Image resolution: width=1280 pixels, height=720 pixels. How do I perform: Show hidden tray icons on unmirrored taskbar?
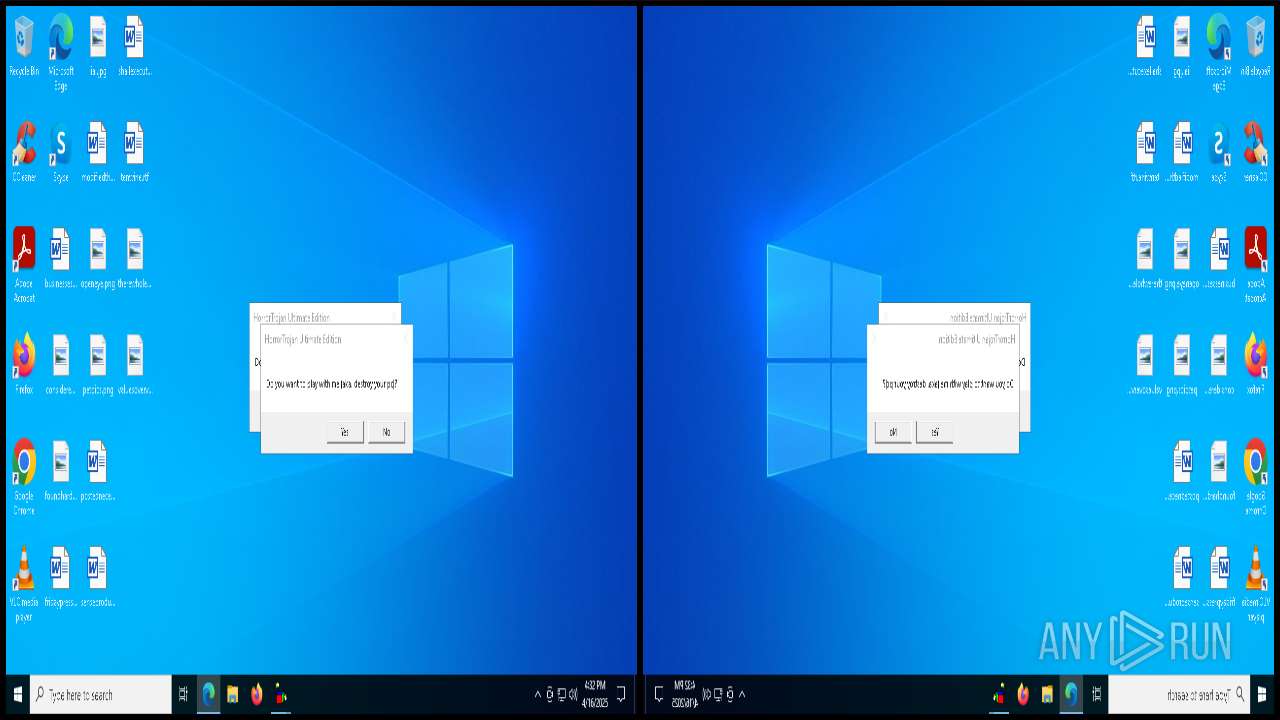tap(537, 694)
